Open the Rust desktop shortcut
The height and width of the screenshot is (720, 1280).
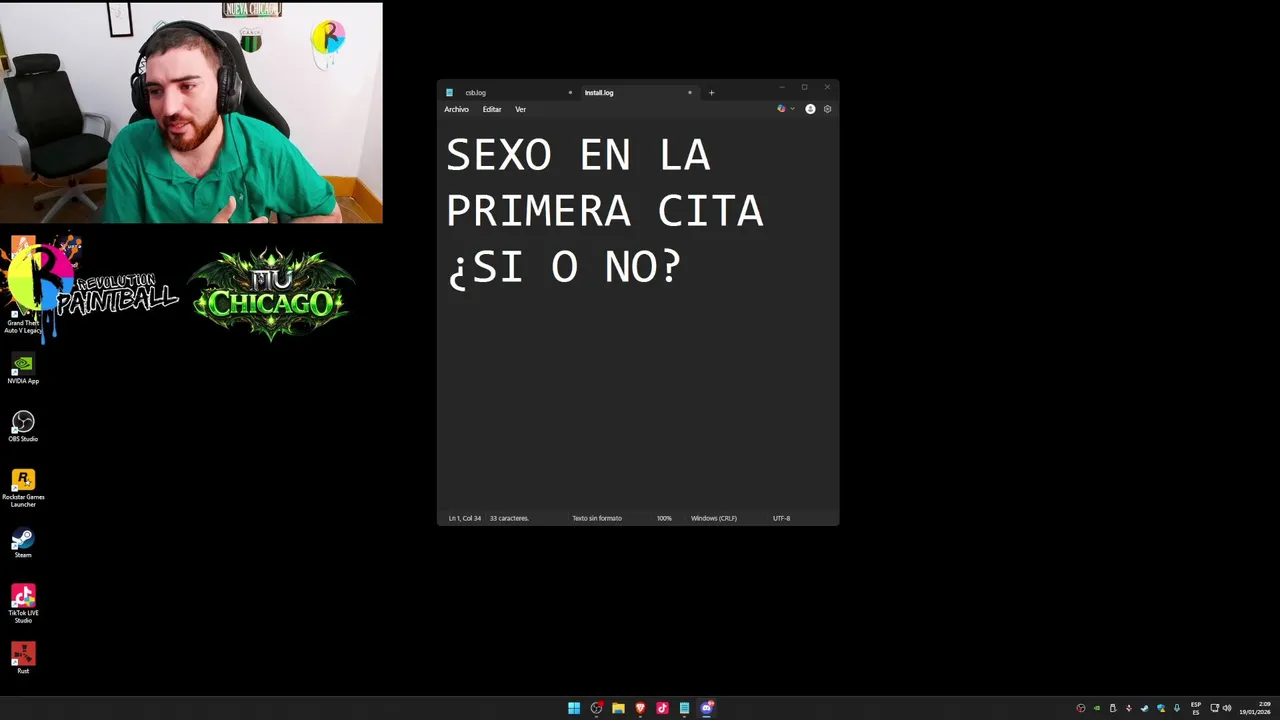pos(23,658)
